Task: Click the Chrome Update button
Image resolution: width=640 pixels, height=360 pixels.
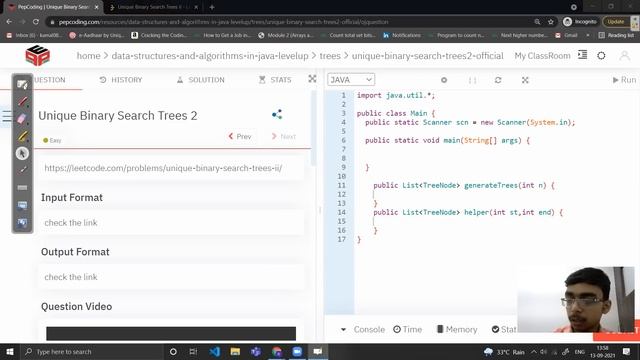Action: 616,22
